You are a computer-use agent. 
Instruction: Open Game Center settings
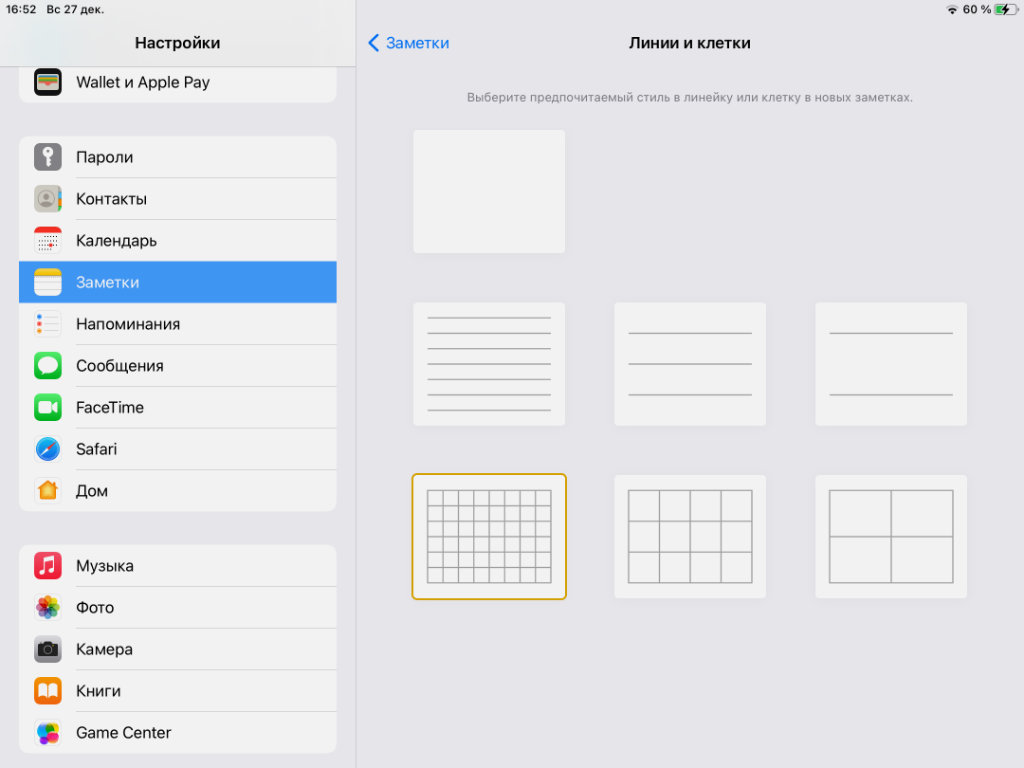[178, 733]
